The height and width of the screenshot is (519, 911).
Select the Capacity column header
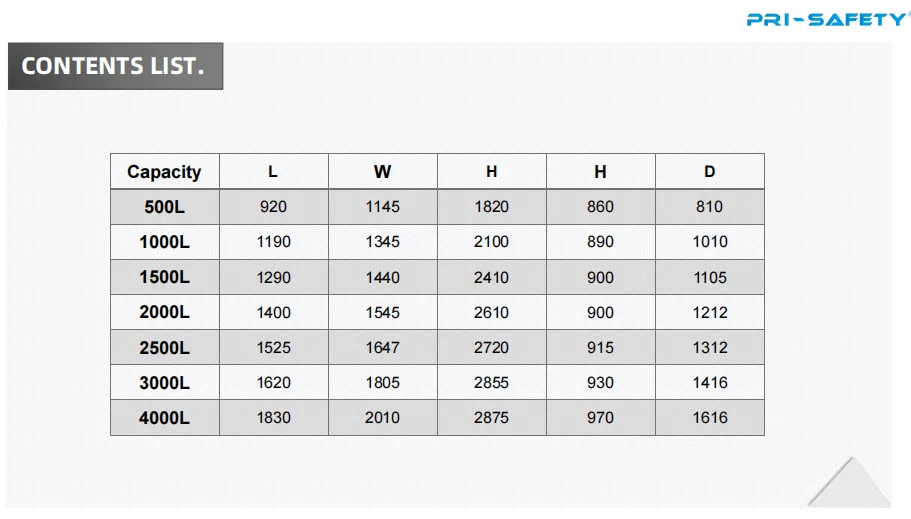(x=164, y=172)
